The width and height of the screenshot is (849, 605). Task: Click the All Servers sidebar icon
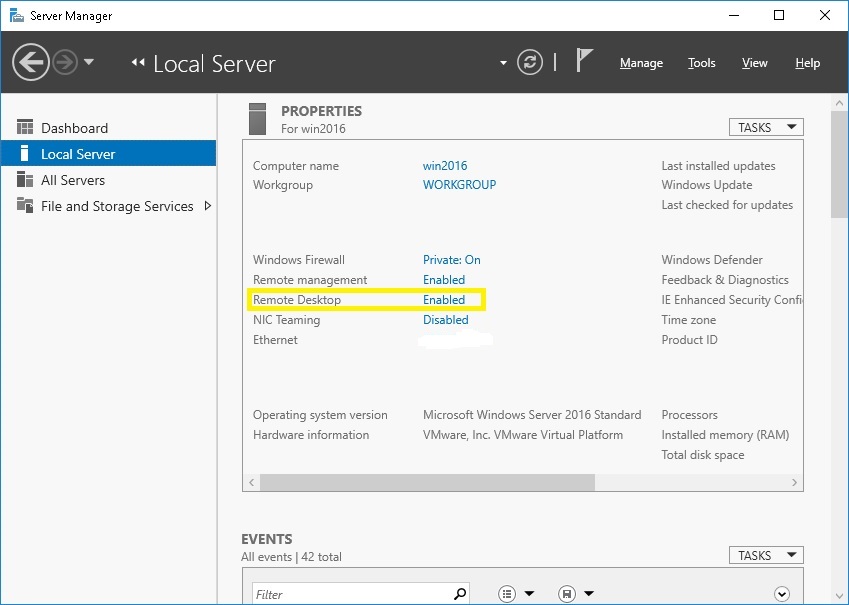(x=25, y=179)
